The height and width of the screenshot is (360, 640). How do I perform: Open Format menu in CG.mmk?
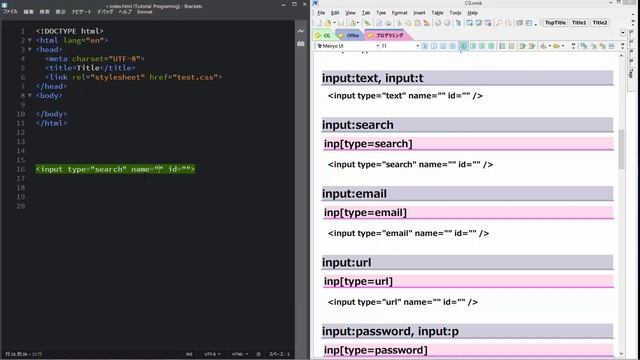[x=399, y=13]
